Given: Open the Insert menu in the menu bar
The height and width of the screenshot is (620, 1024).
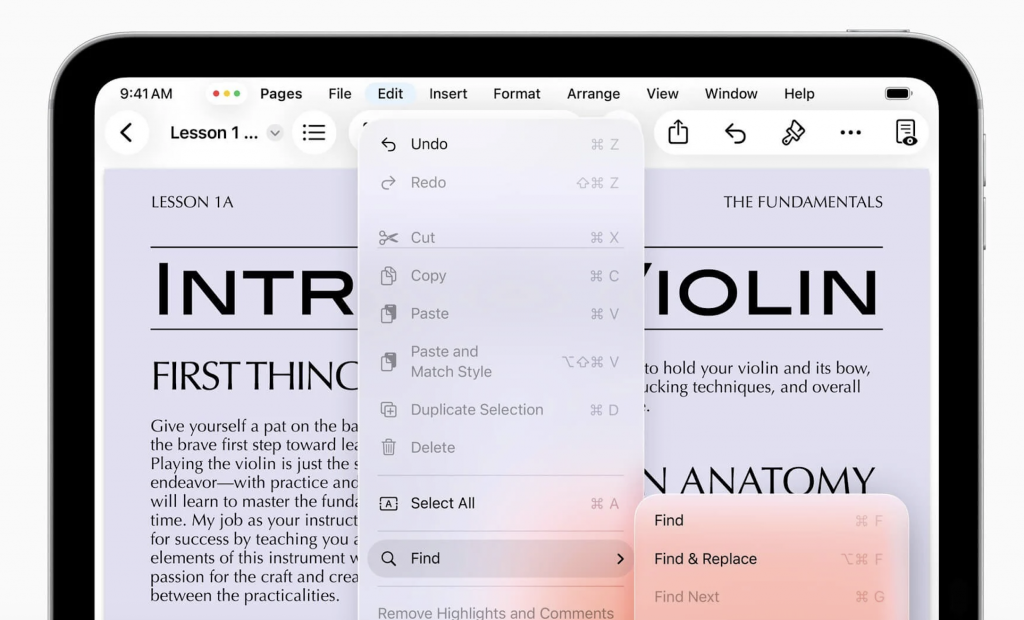Looking at the screenshot, I should click(x=448, y=94).
